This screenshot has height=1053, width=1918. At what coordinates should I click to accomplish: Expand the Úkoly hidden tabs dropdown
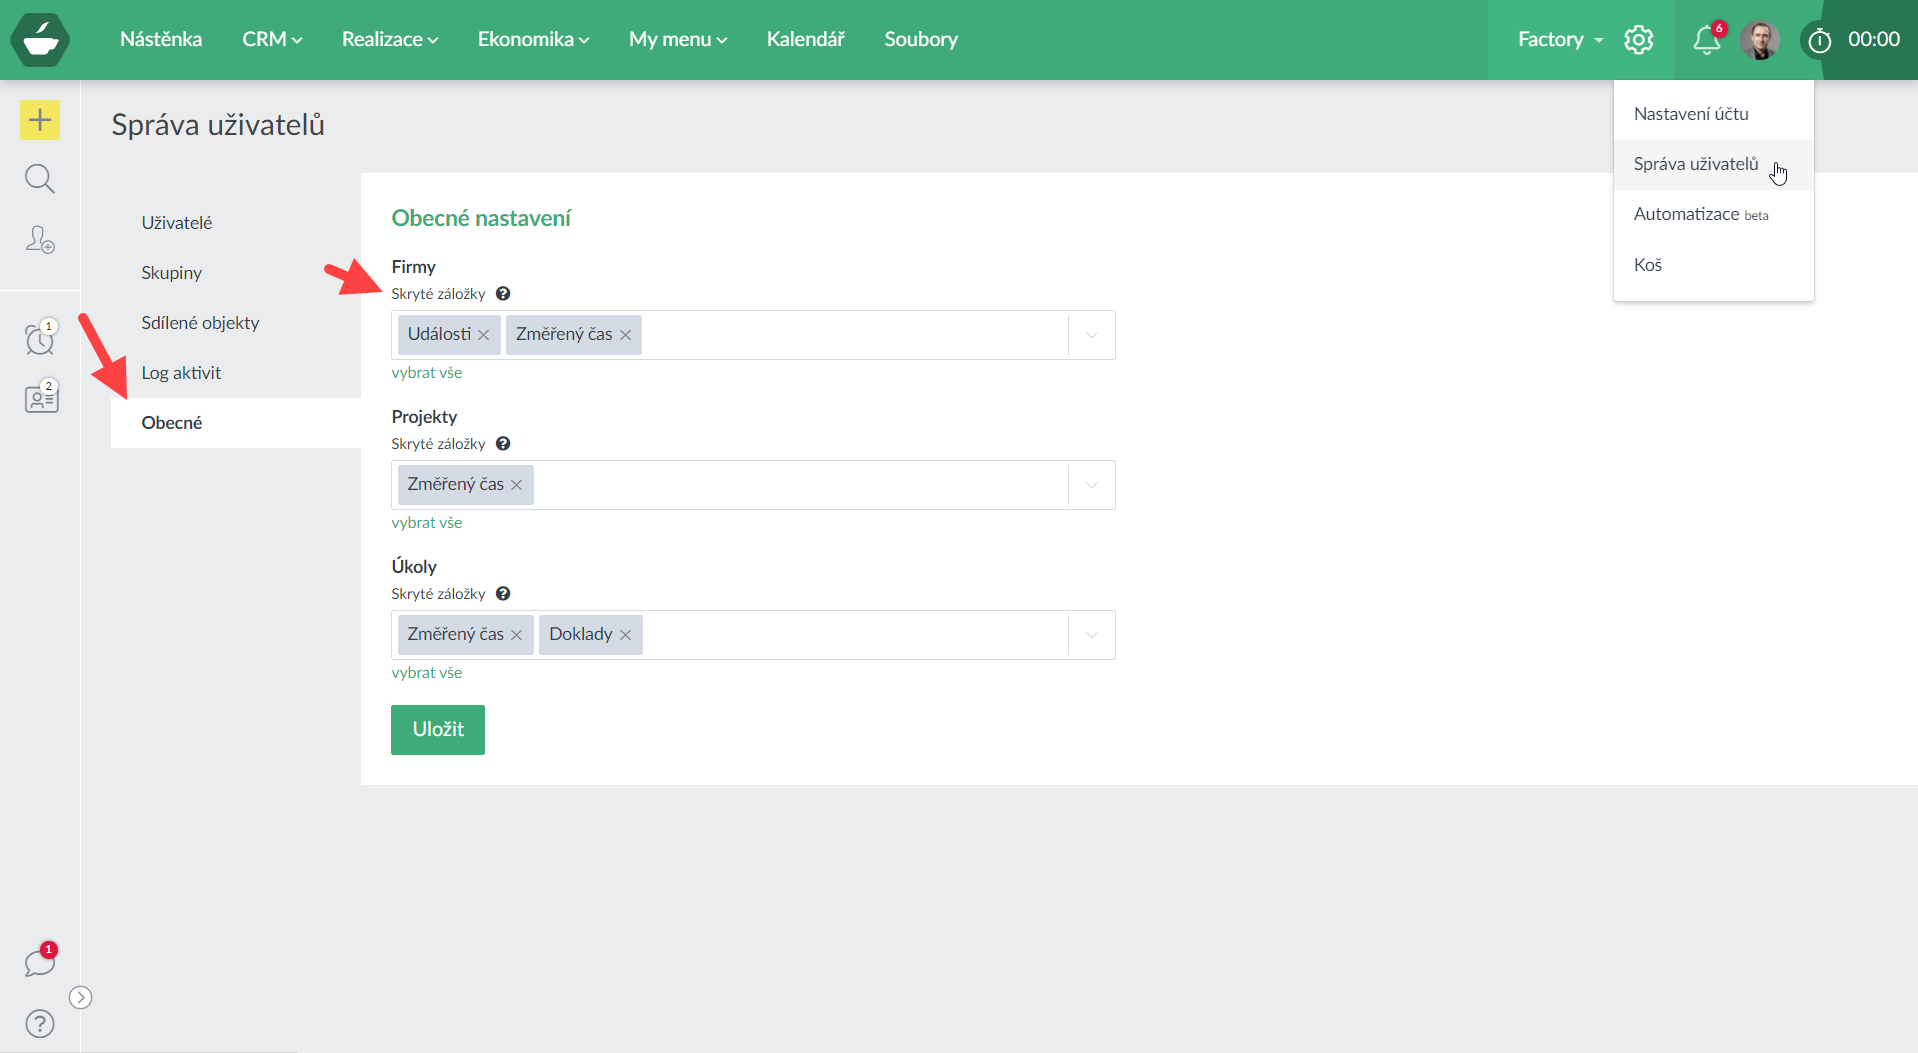coord(1091,635)
